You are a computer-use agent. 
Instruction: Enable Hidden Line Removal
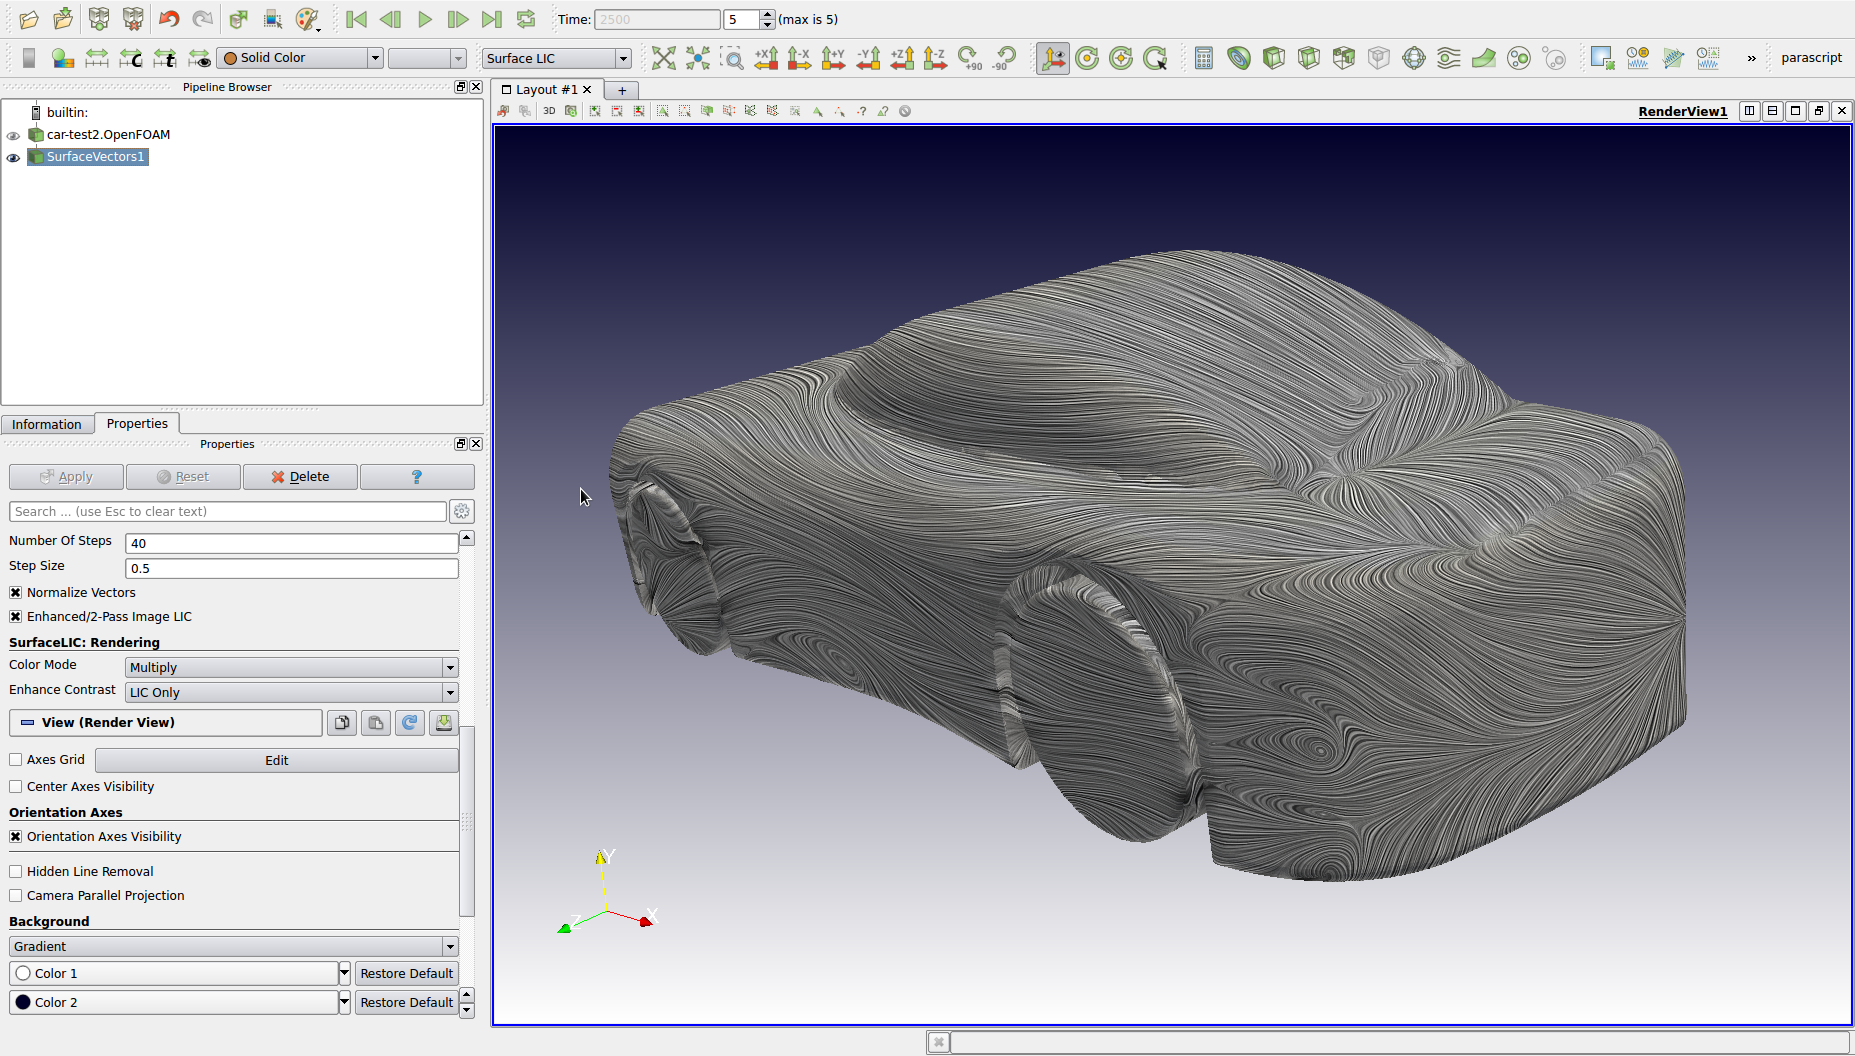tap(16, 871)
